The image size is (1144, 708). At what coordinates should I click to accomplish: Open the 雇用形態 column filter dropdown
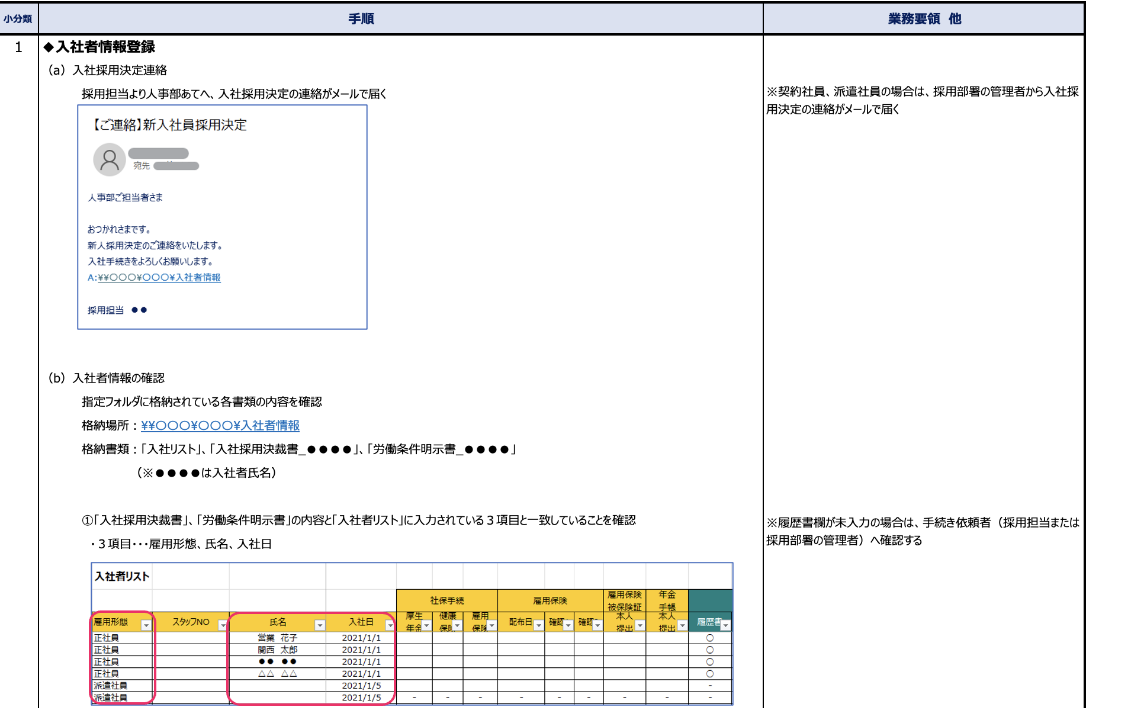point(147,624)
